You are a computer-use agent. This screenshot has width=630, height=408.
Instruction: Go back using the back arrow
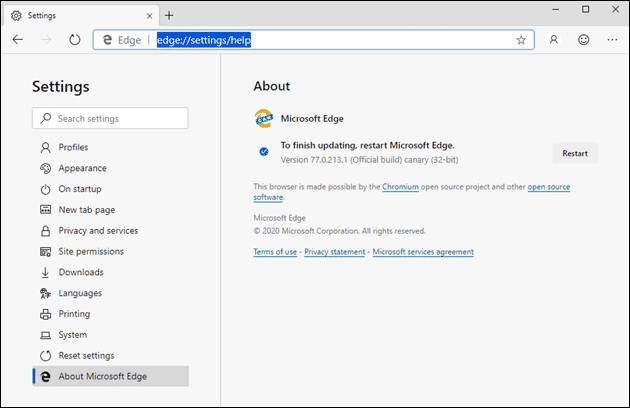(18, 39)
